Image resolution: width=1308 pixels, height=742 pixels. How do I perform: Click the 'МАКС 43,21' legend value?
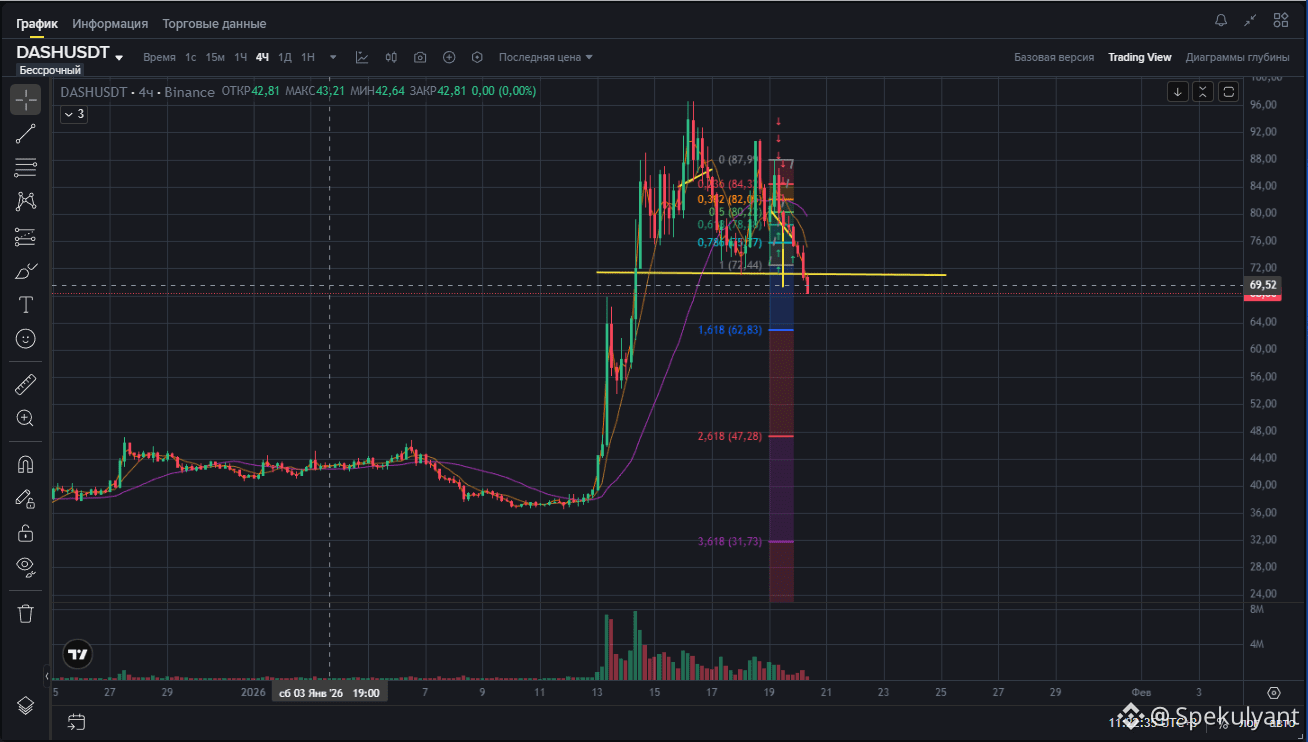(x=315, y=91)
